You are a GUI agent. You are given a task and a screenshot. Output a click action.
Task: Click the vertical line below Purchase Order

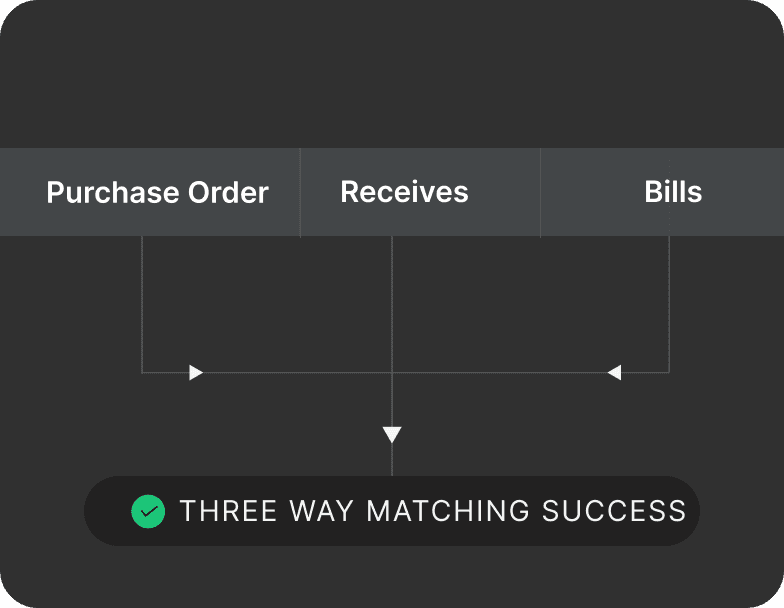coord(142,300)
